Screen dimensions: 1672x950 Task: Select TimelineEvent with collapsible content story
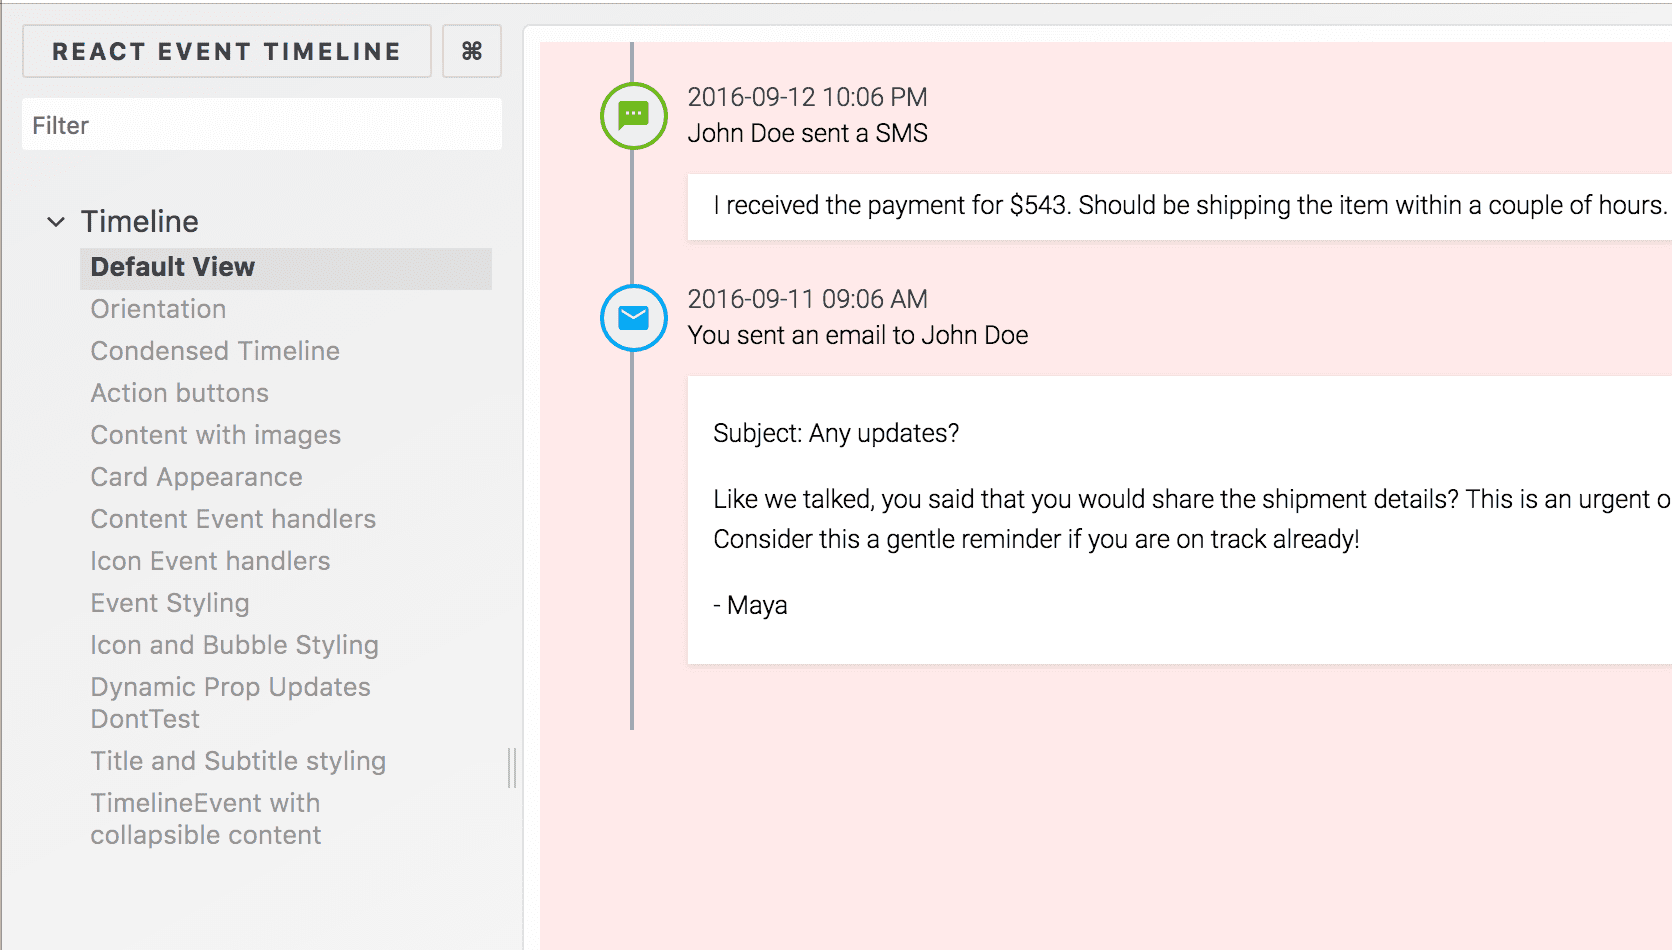(x=206, y=819)
